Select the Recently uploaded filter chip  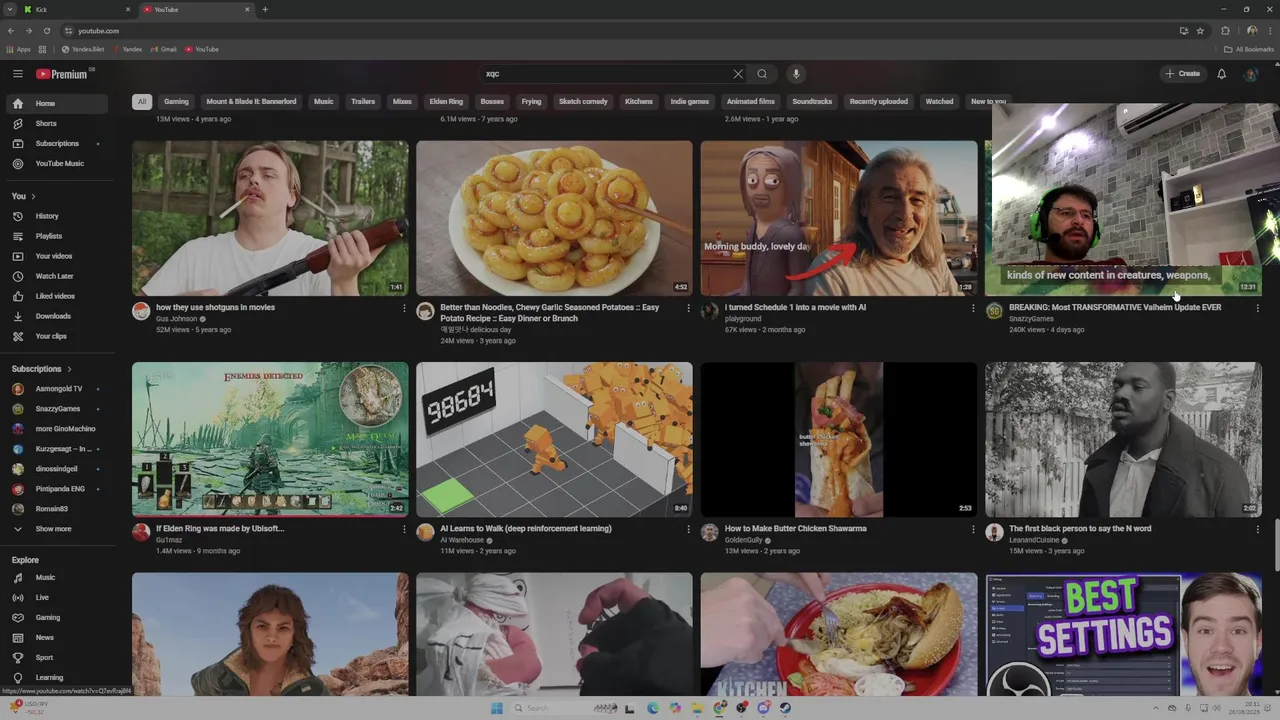tap(879, 101)
